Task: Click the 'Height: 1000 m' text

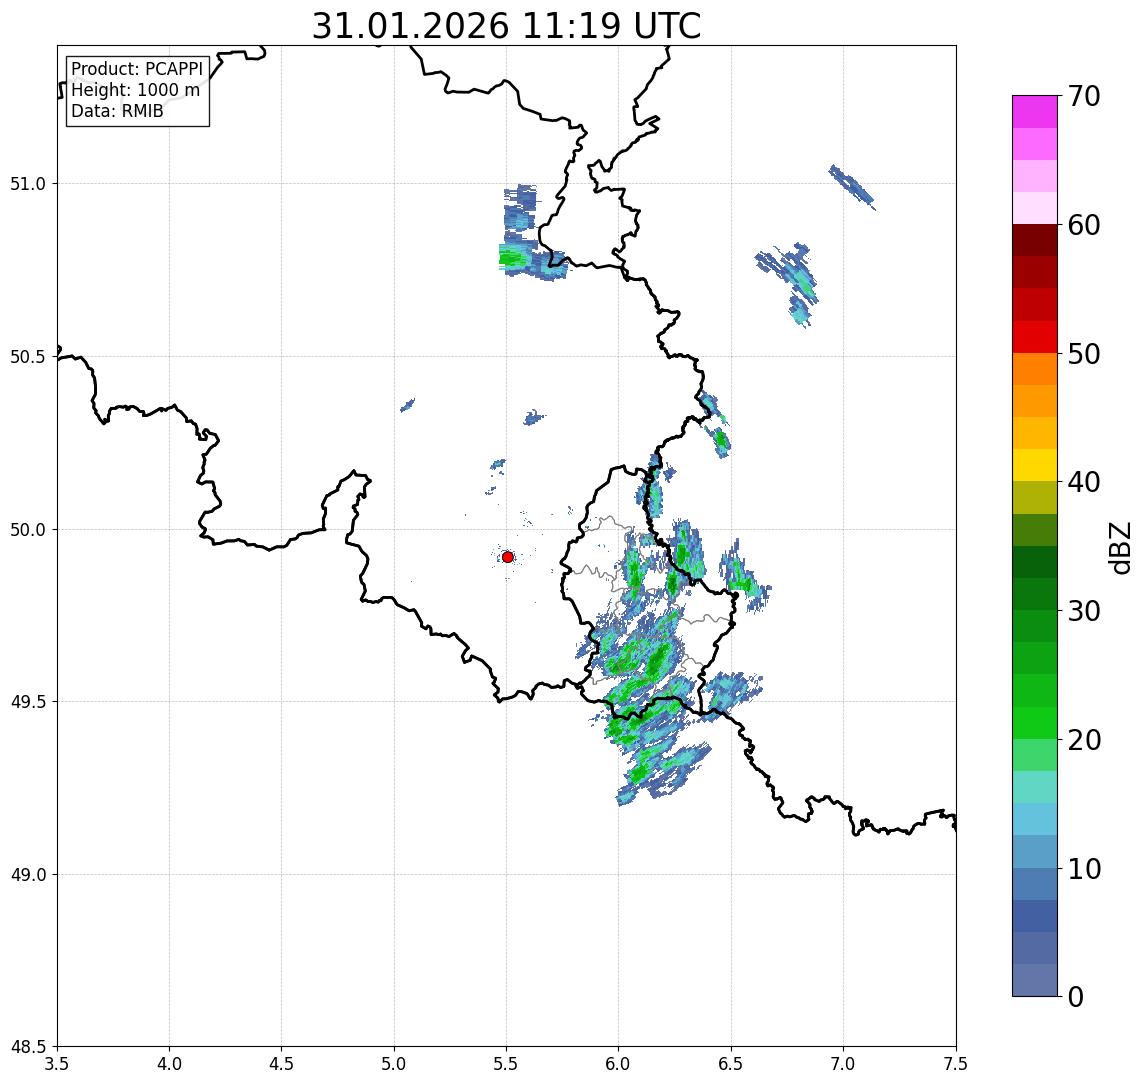Action: (x=135, y=90)
